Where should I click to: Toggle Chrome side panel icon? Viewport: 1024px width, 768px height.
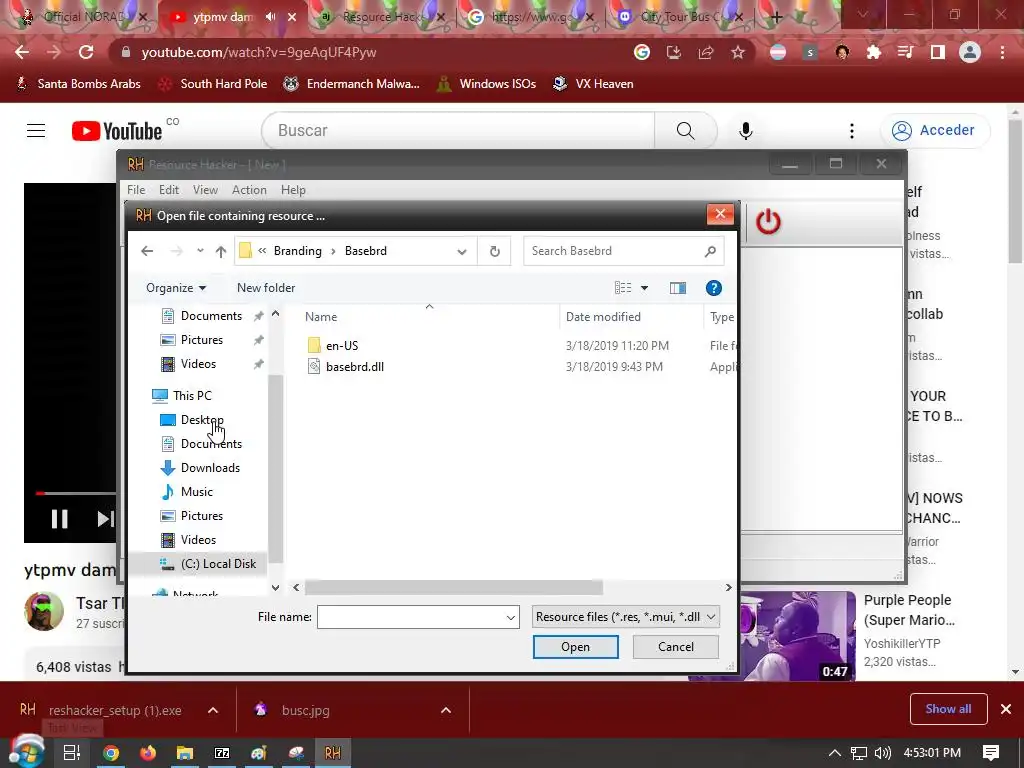tap(938, 52)
